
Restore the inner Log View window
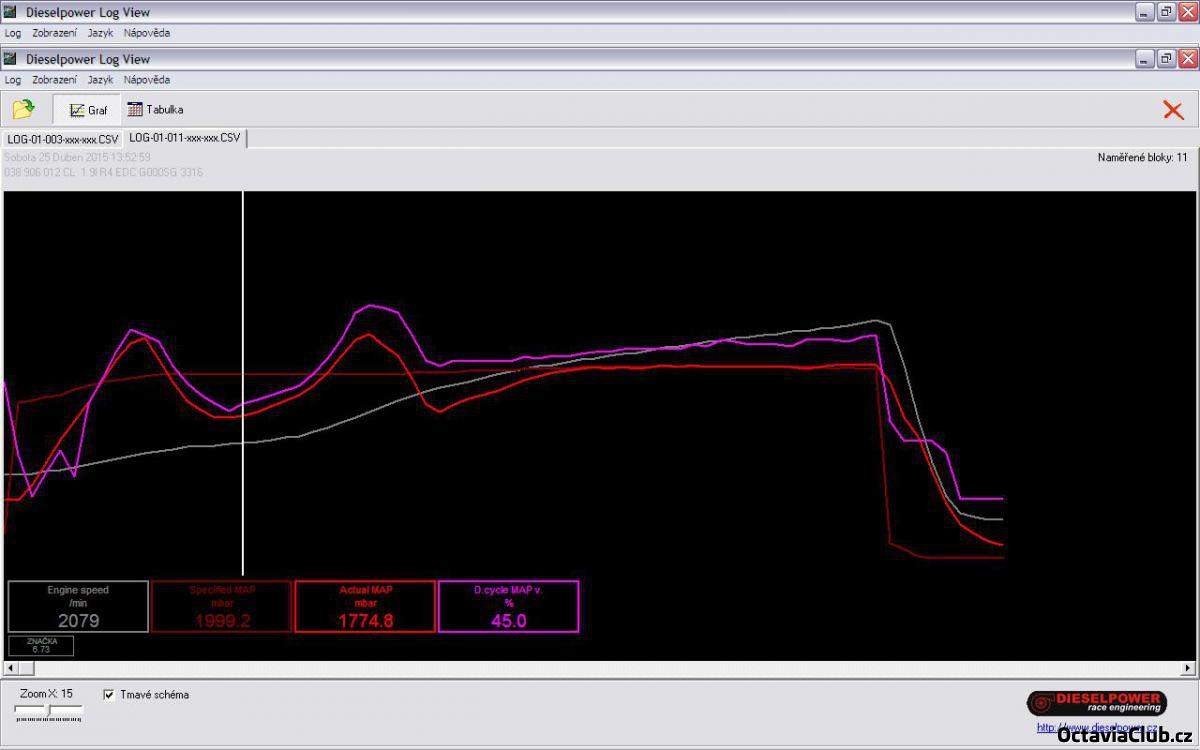(1166, 59)
